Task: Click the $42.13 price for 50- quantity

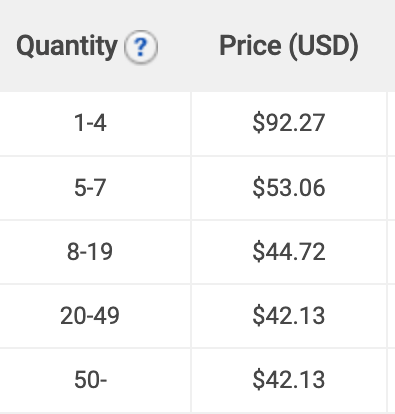Action: pyautogui.click(x=289, y=380)
